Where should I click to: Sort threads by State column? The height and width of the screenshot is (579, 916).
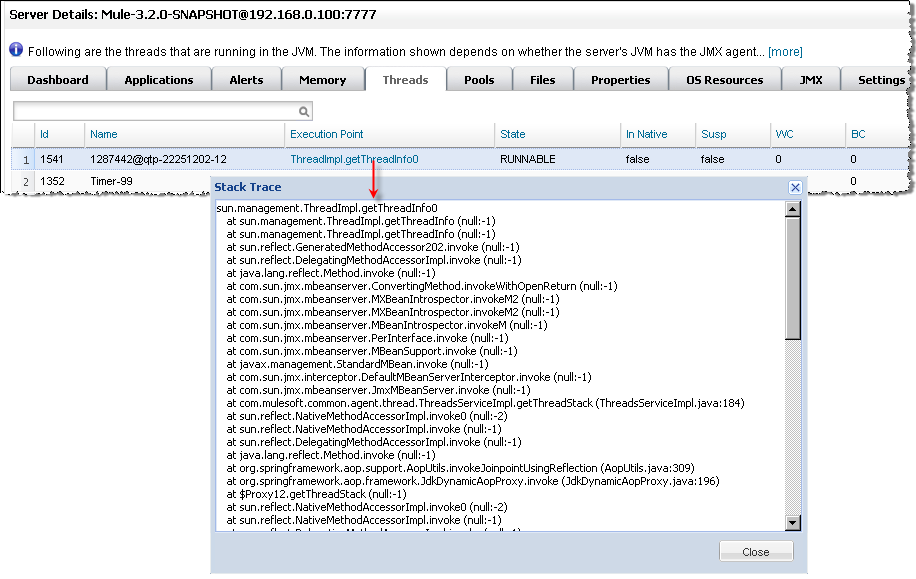pyautogui.click(x=512, y=134)
